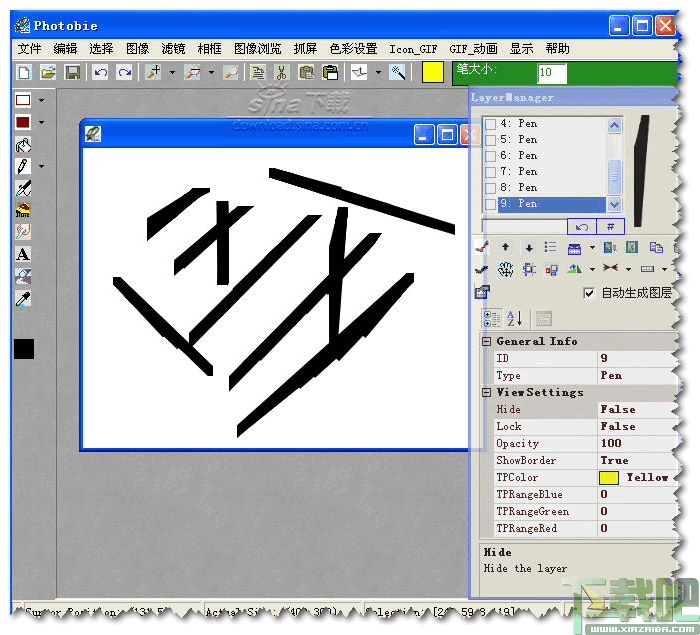Click paste-as-new-window clipboard icon

[330, 72]
